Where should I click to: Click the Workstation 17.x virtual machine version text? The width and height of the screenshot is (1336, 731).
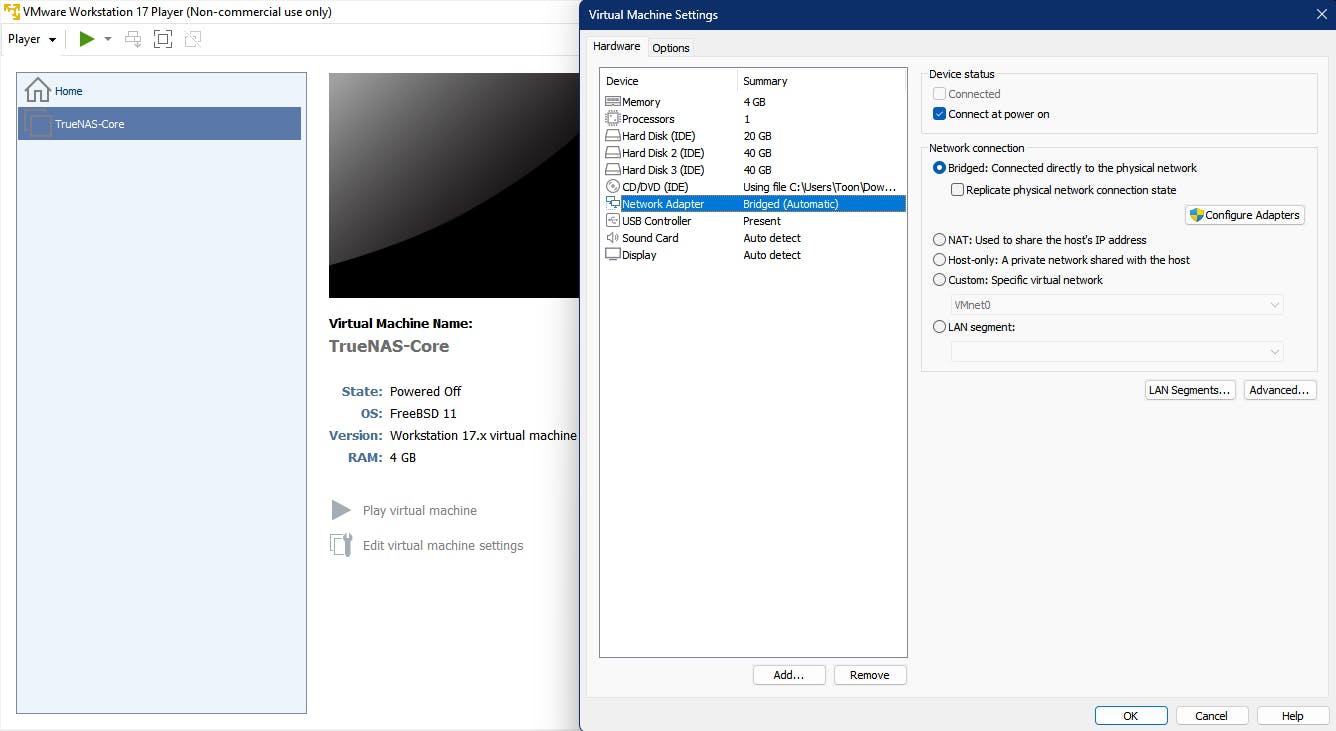pyautogui.click(x=483, y=436)
